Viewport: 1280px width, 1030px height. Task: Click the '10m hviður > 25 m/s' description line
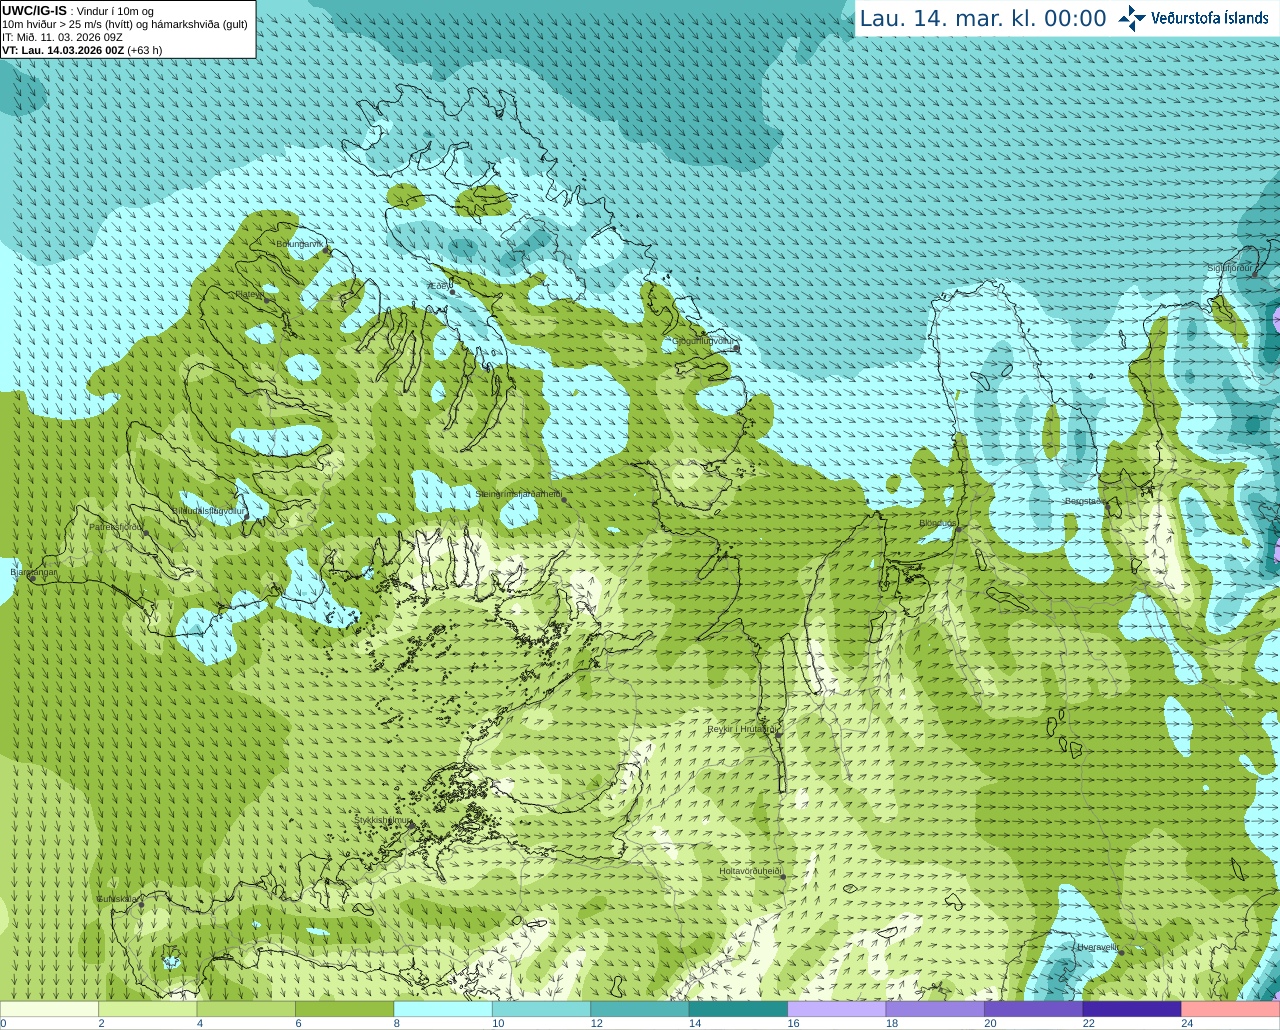pos(125,24)
